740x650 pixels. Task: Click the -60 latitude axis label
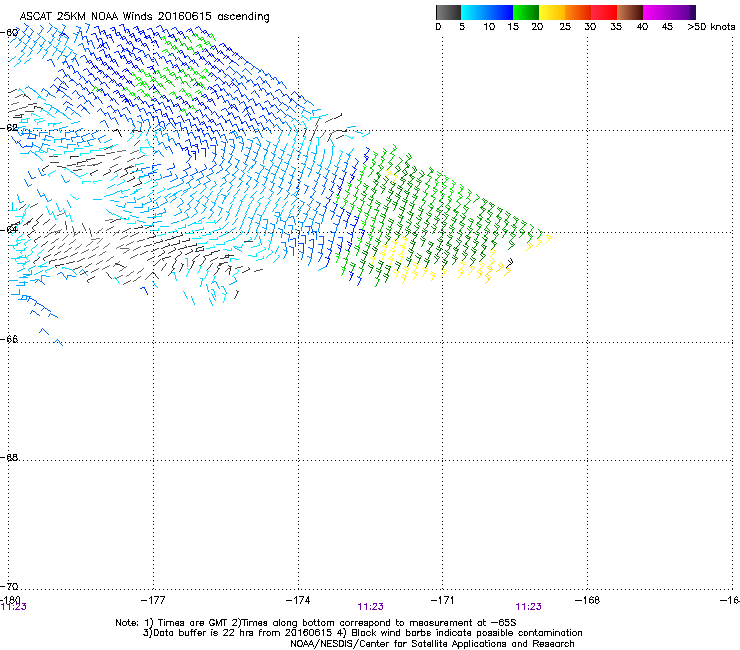(9, 33)
